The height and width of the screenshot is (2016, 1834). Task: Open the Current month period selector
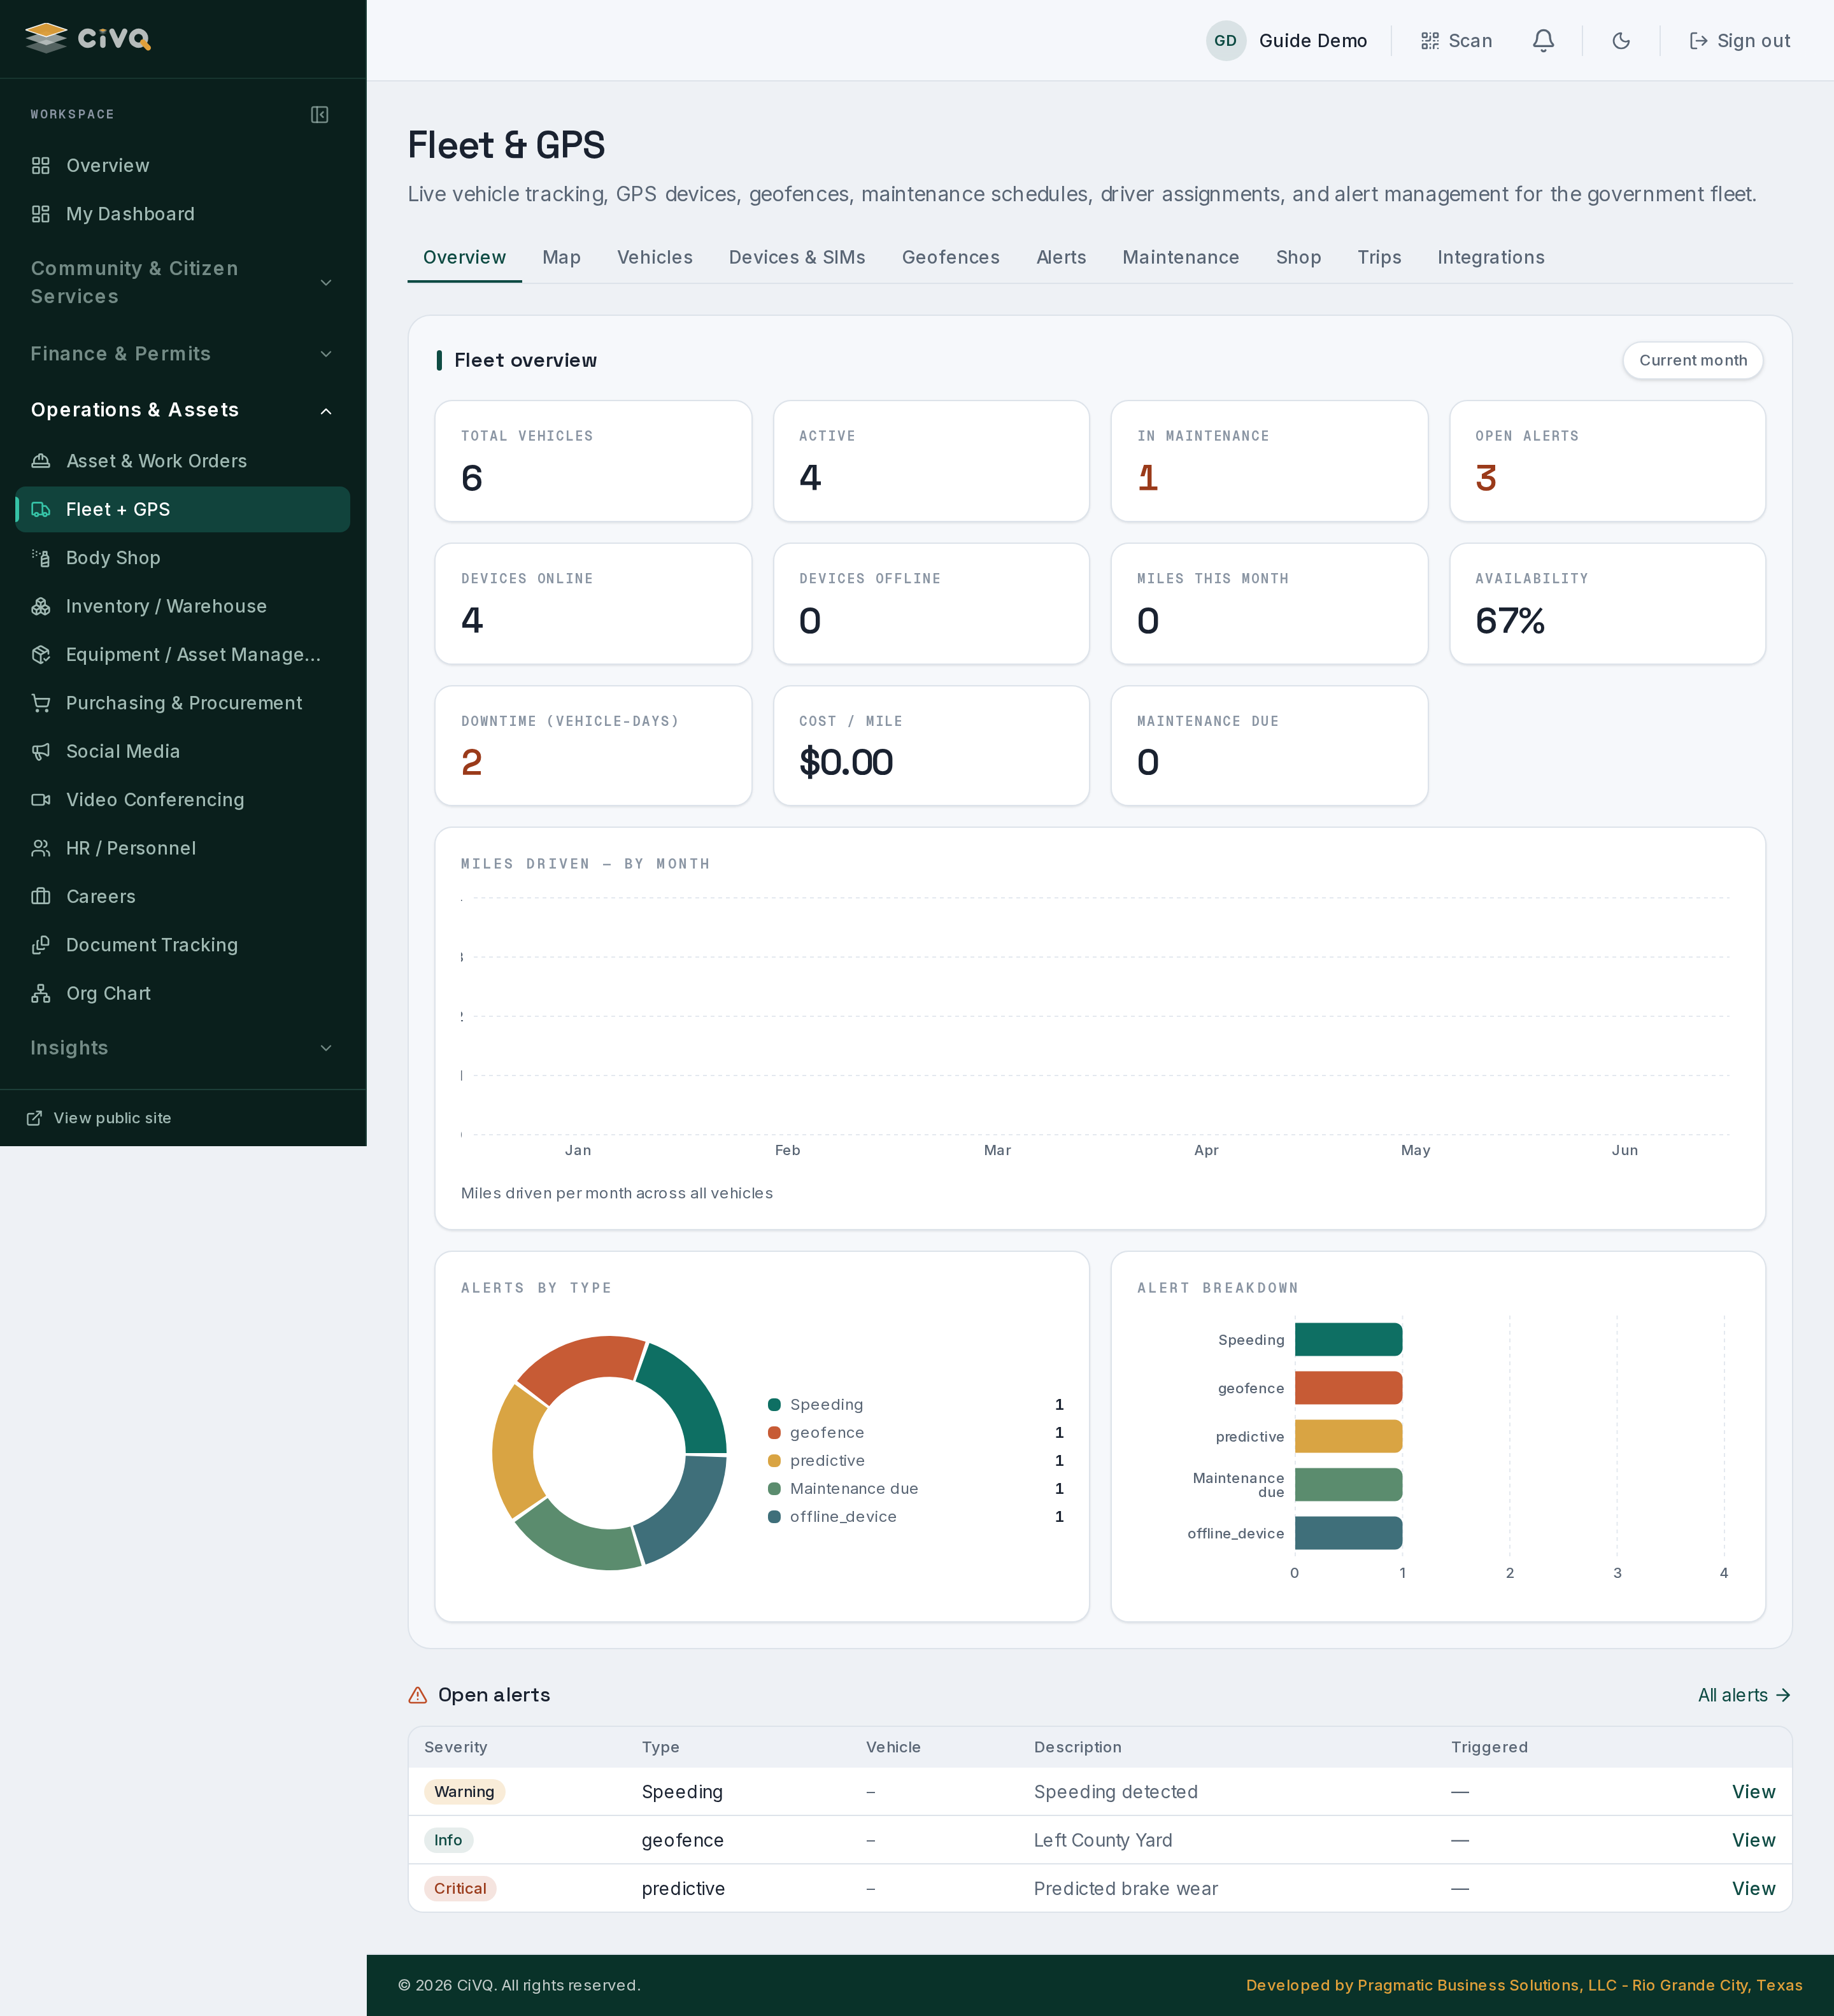[1692, 360]
